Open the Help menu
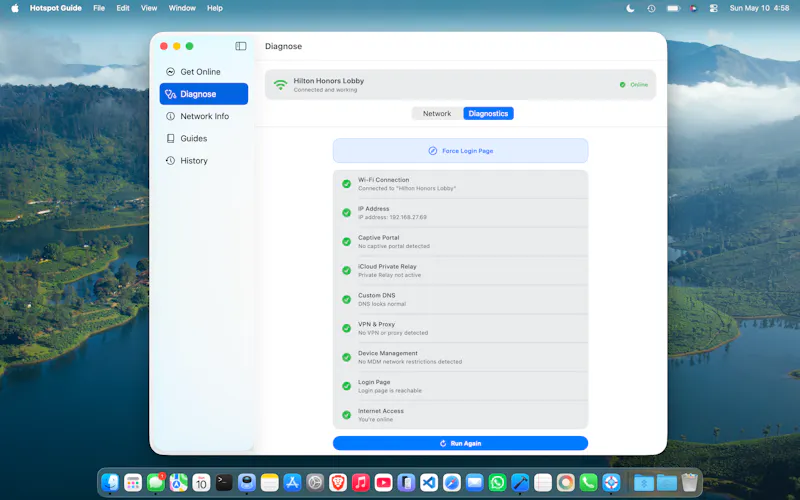The image size is (800, 500). 215,8
